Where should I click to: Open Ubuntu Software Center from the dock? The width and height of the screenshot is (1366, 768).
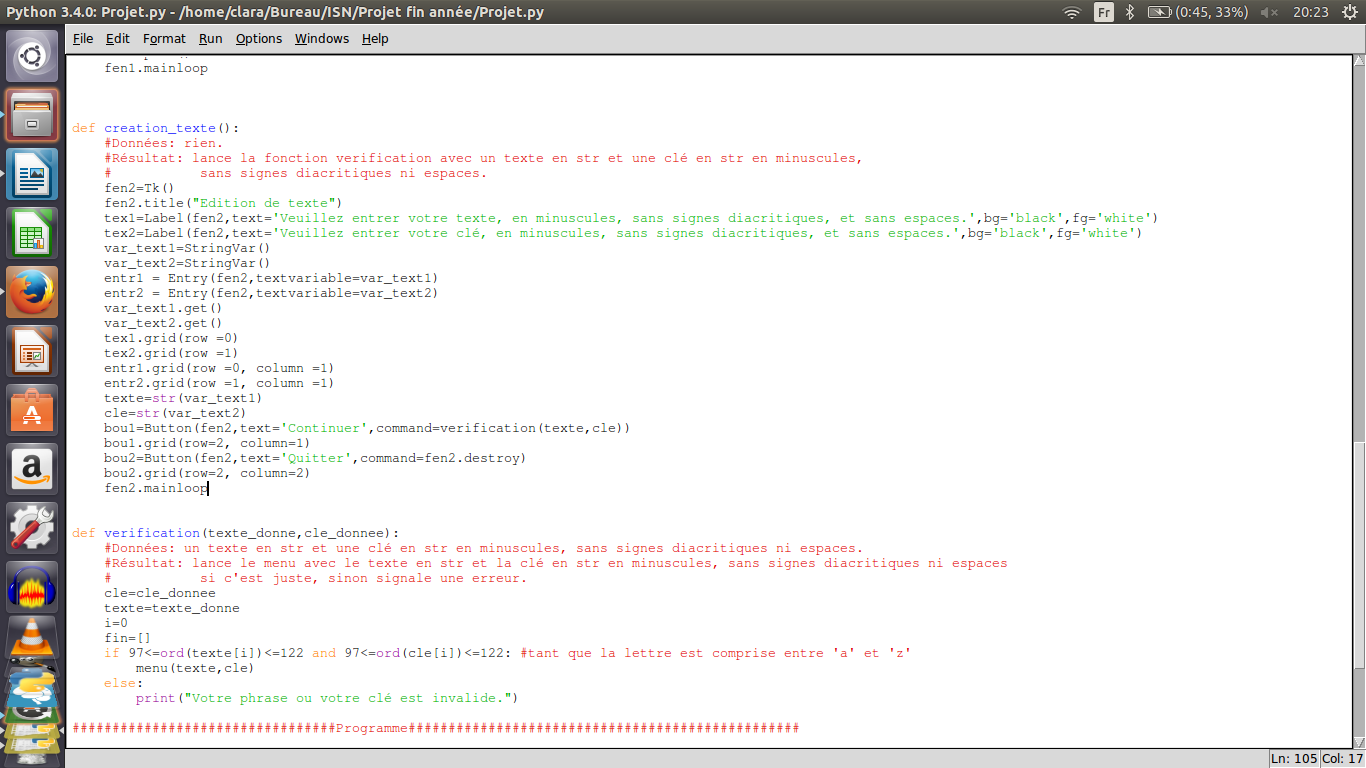[32, 410]
